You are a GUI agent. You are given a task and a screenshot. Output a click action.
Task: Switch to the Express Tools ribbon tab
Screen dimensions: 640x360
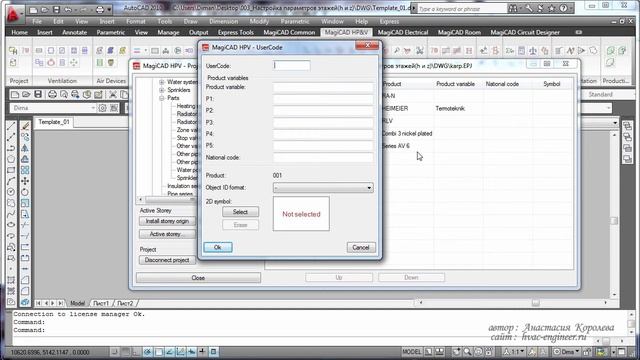[236, 33]
